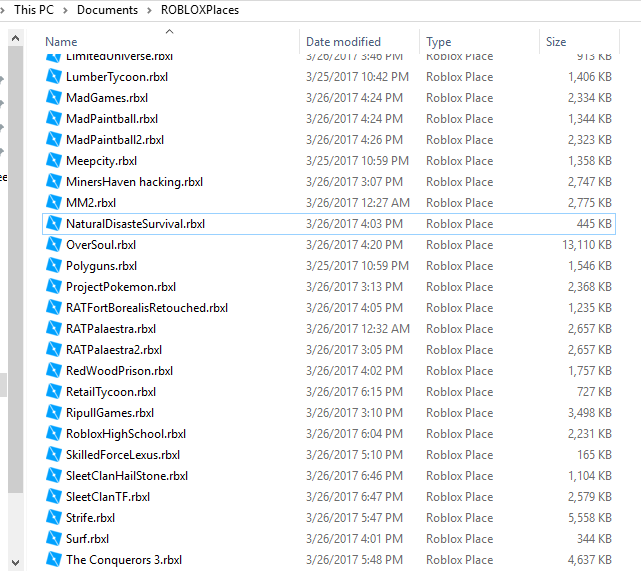Click the 165 KB size value
The width and height of the screenshot is (641, 575).
[594, 455]
